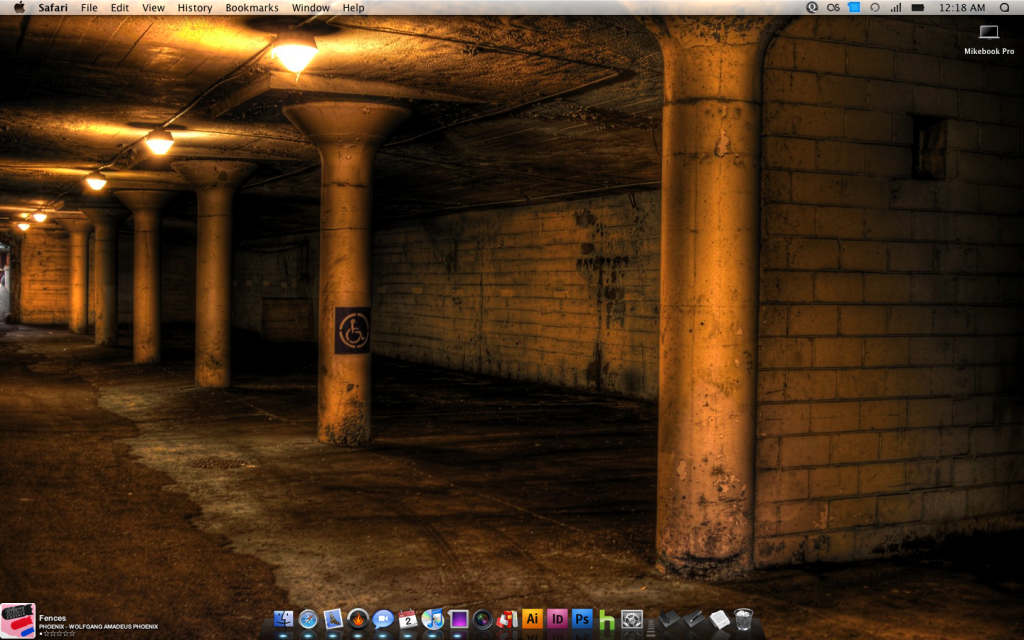1024x640 pixels.
Task: Open the Apple menu
Action: 19,8
